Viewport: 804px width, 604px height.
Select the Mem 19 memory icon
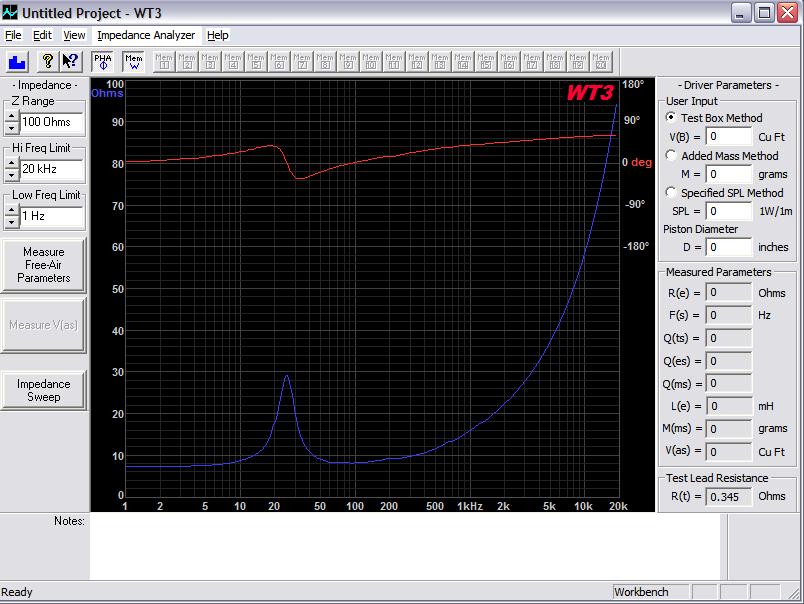pyautogui.click(x=577, y=62)
